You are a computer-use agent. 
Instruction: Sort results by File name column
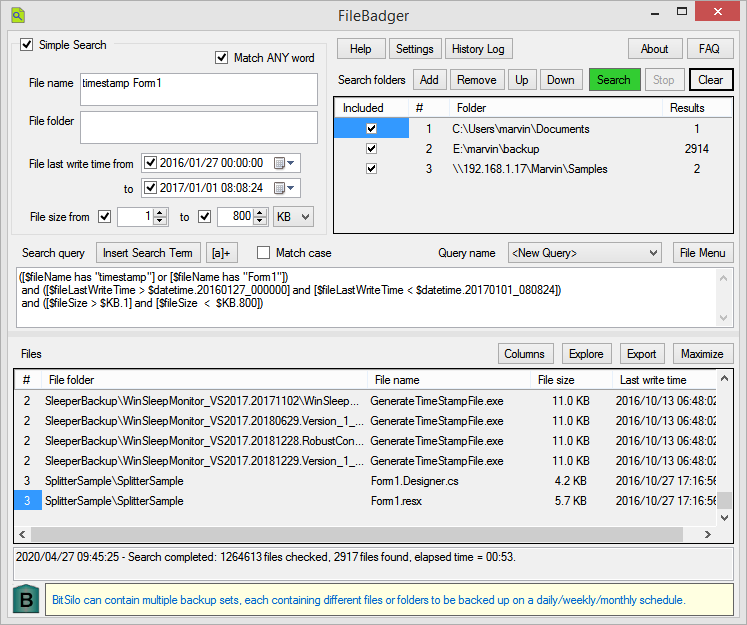point(449,380)
